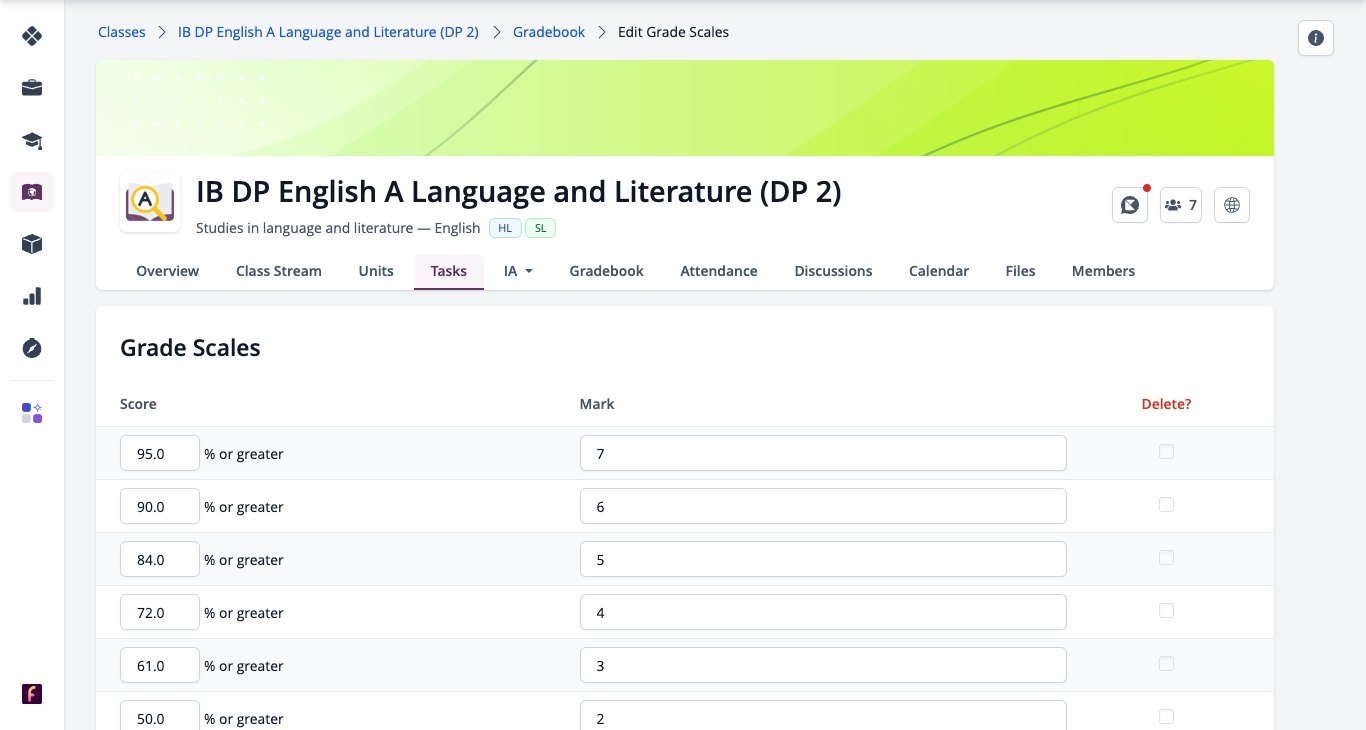Click the mark field containing 4
Viewport: 1366px width, 730px height.
click(x=823, y=612)
